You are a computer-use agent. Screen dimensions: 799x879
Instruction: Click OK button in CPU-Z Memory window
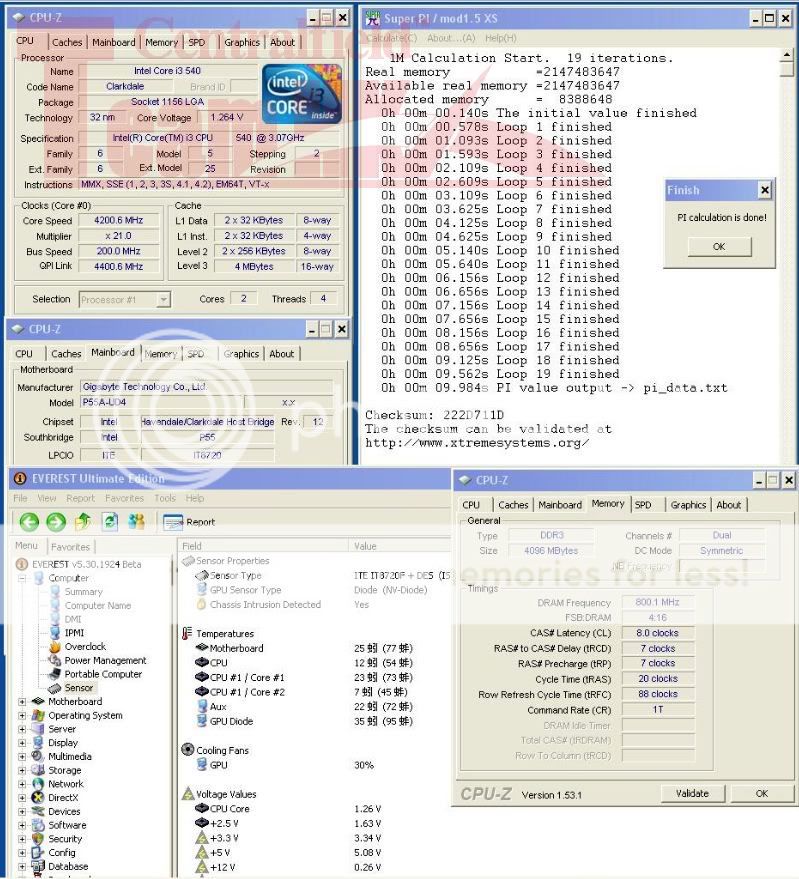pyautogui.click(x=761, y=793)
